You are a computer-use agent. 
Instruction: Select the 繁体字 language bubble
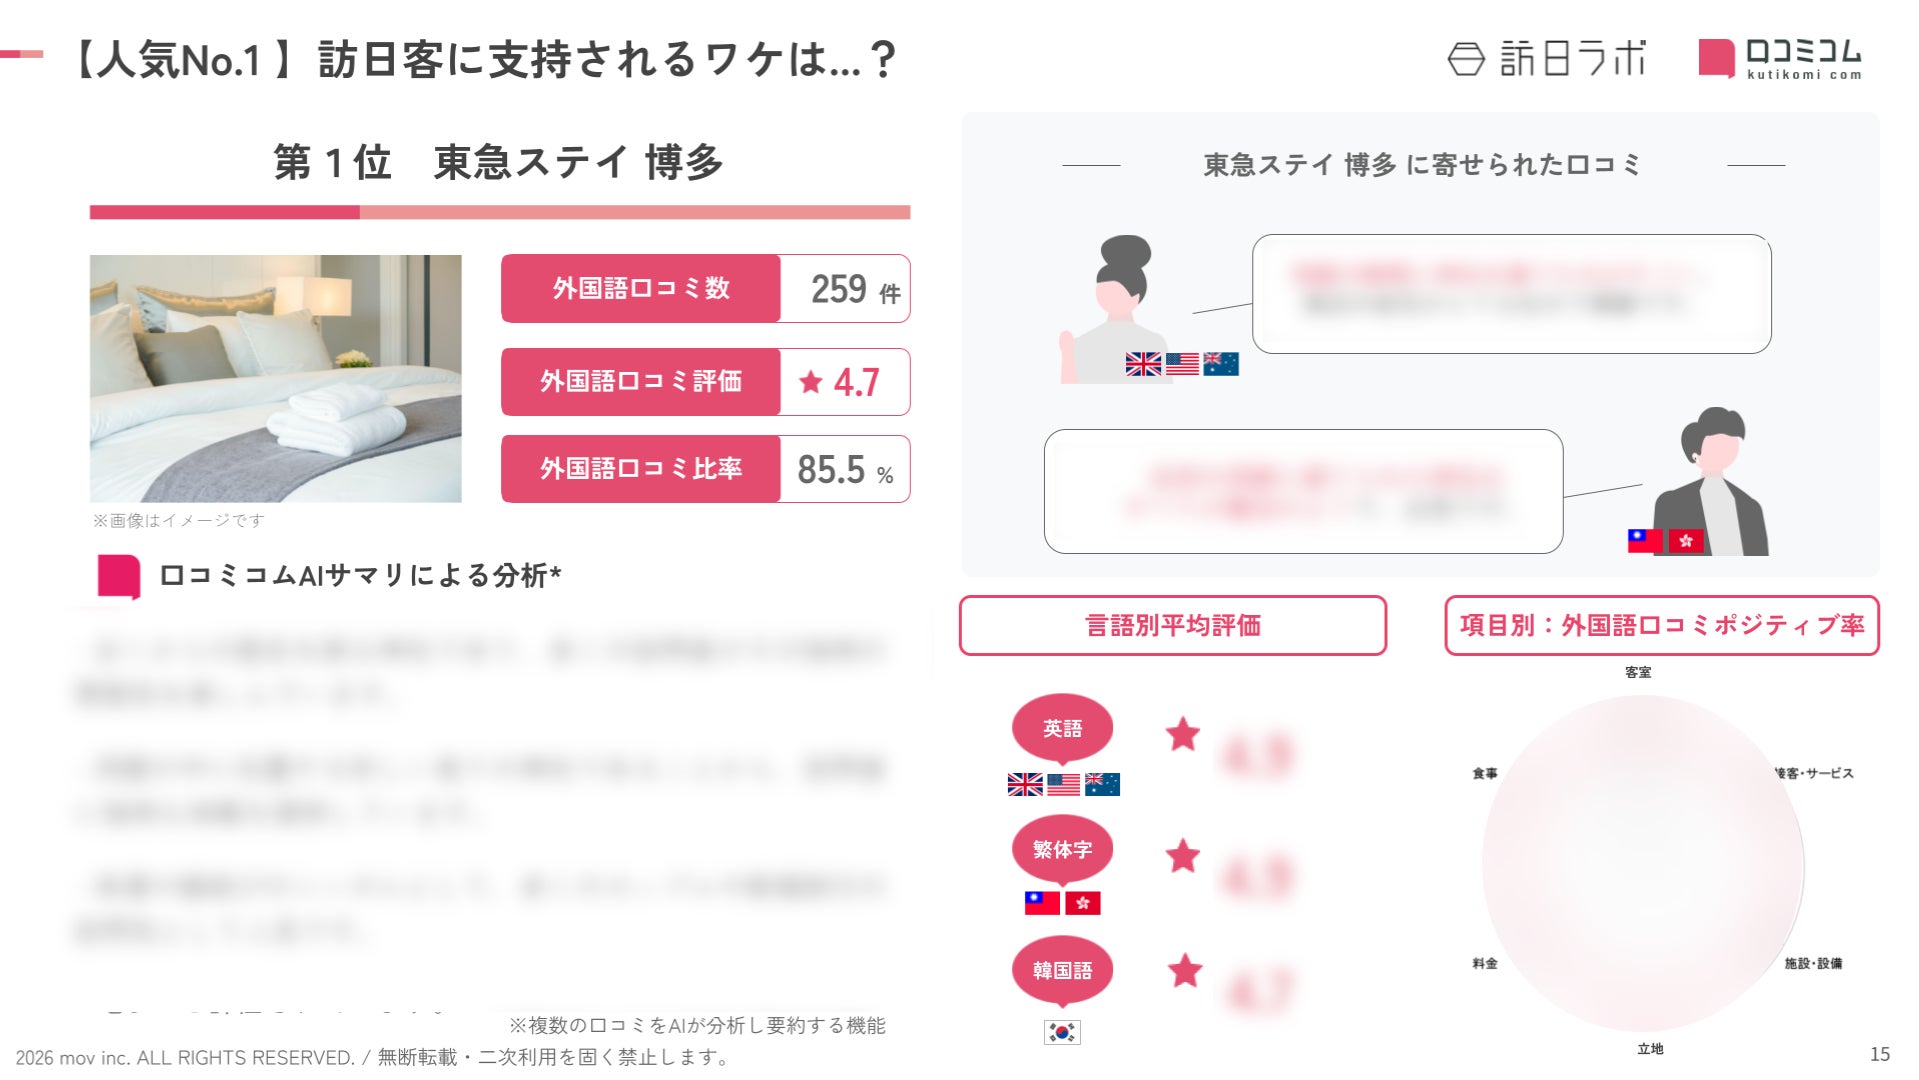pyautogui.click(x=1062, y=849)
